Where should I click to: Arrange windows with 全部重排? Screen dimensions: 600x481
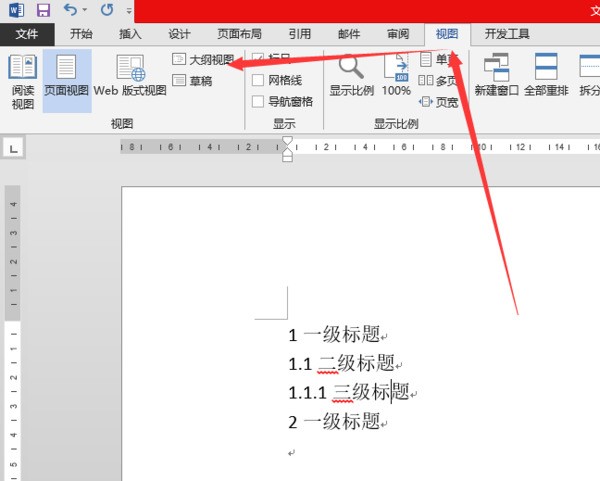click(546, 76)
